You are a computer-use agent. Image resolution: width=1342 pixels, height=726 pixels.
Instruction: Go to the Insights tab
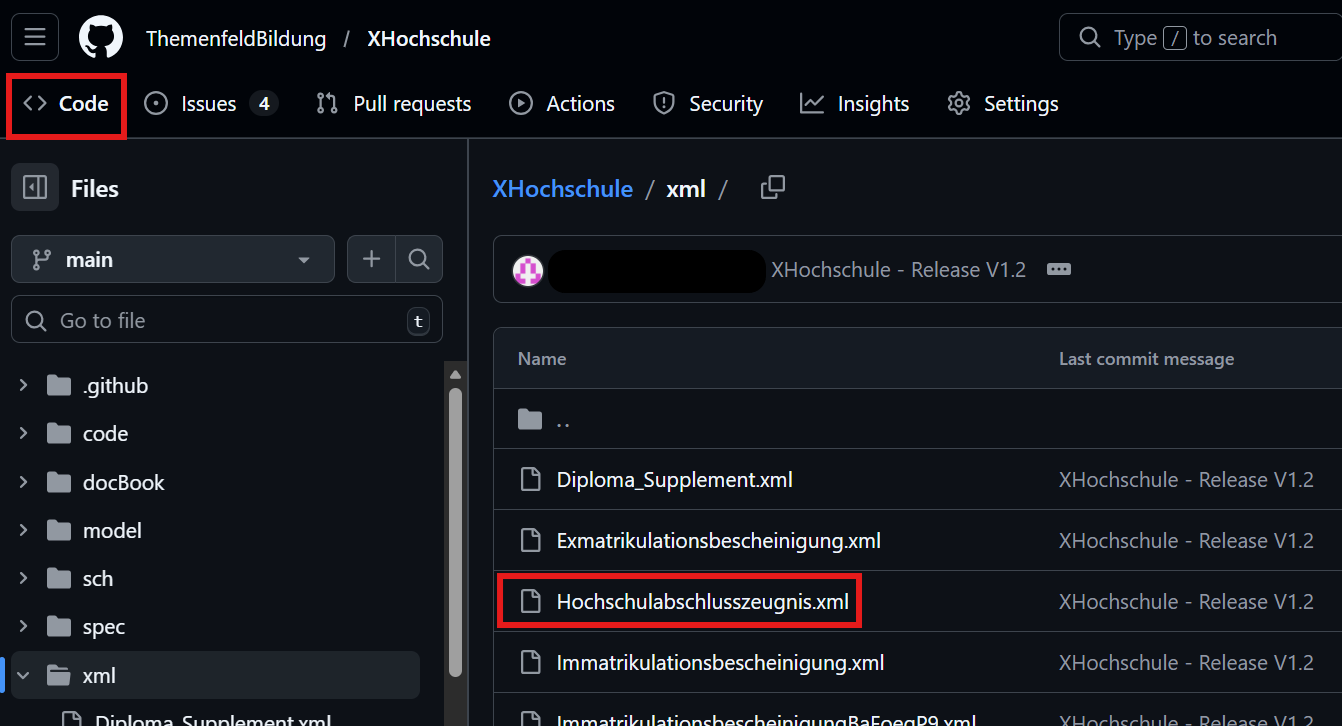[x=855, y=104]
